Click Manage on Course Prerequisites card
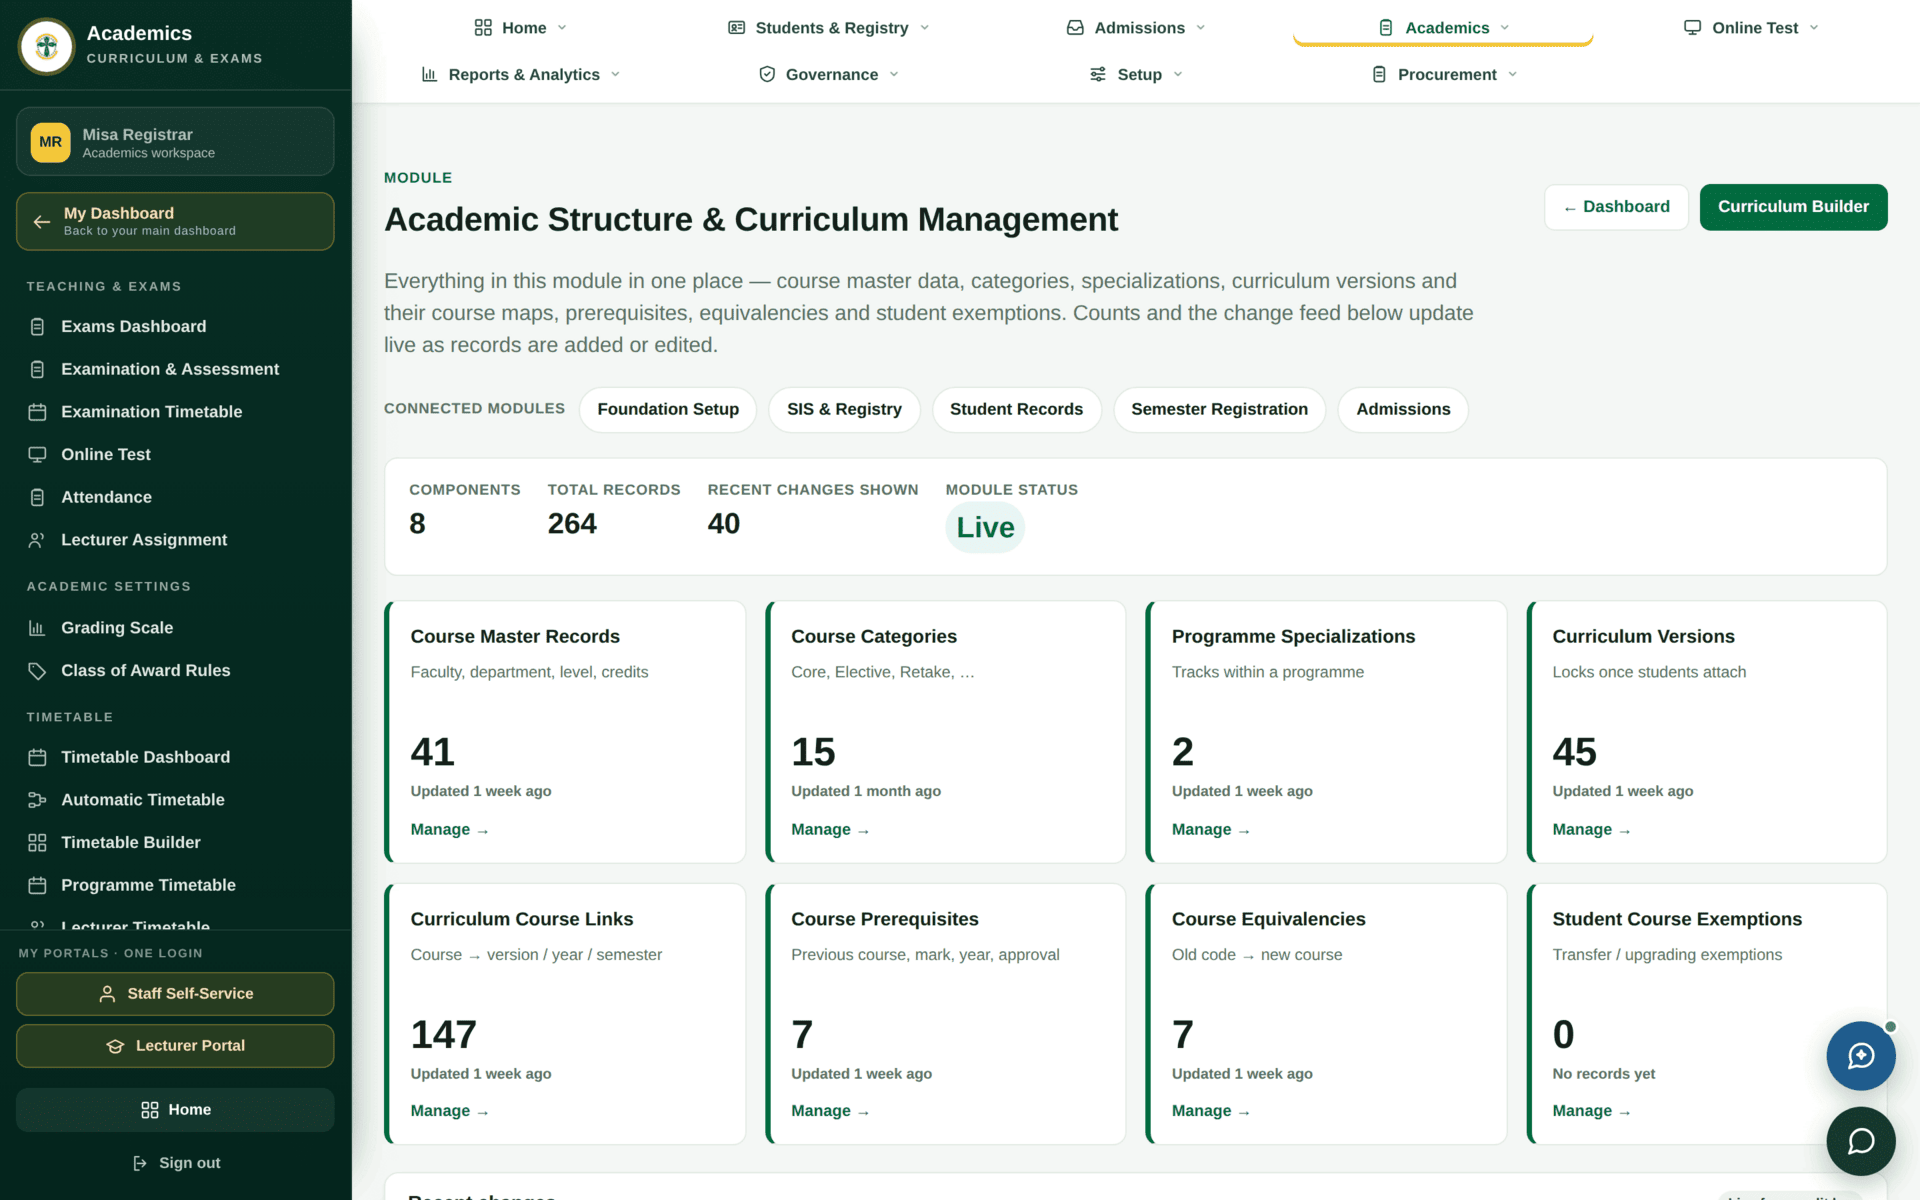Viewport: 1920px width, 1200px height. [830, 1111]
